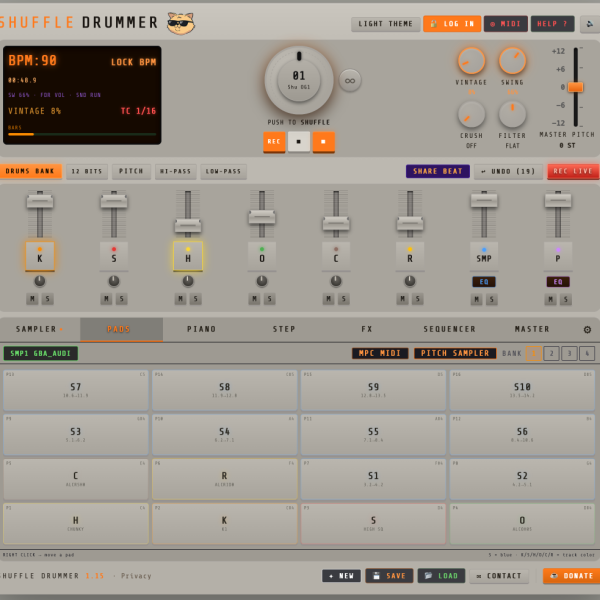
Task: Trigger the S7 pad
Action: 76,390
